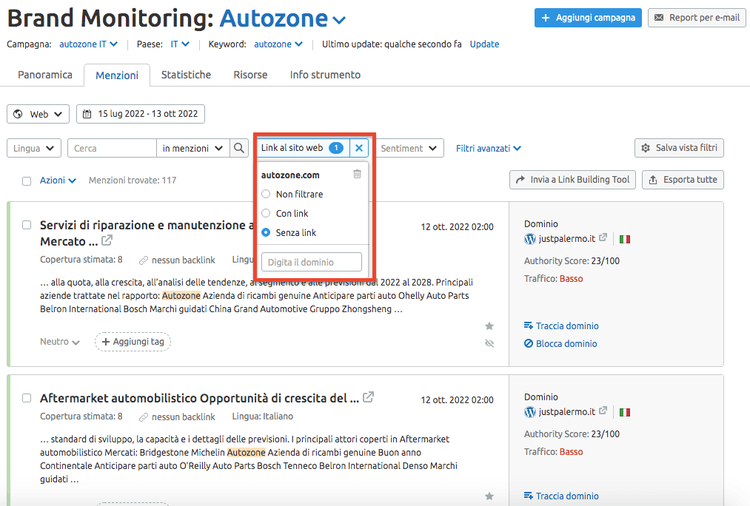Click Traccia dominio in second card
The width and height of the screenshot is (750, 506).
[562, 496]
